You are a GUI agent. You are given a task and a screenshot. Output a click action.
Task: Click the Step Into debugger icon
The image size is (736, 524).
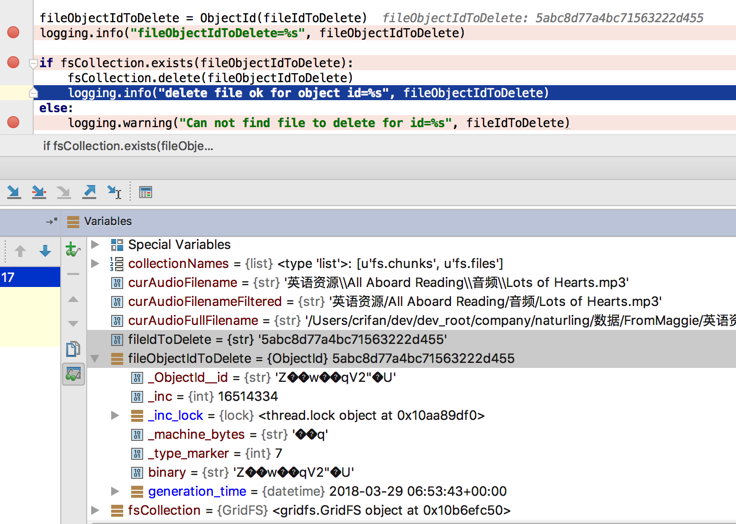[x=39, y=192]
